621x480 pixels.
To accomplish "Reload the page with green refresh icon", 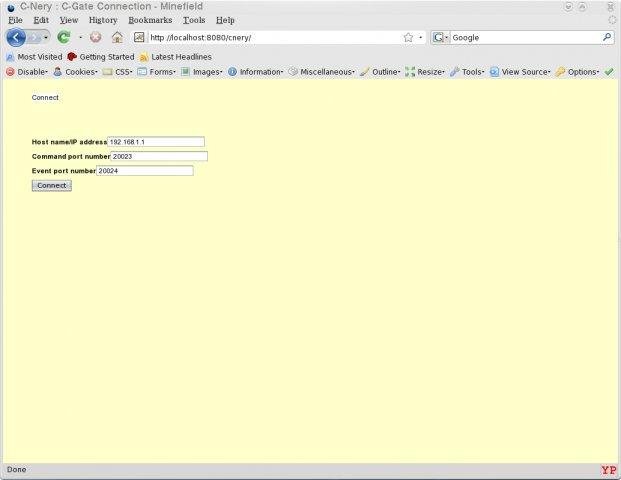I will click(63, 37).
